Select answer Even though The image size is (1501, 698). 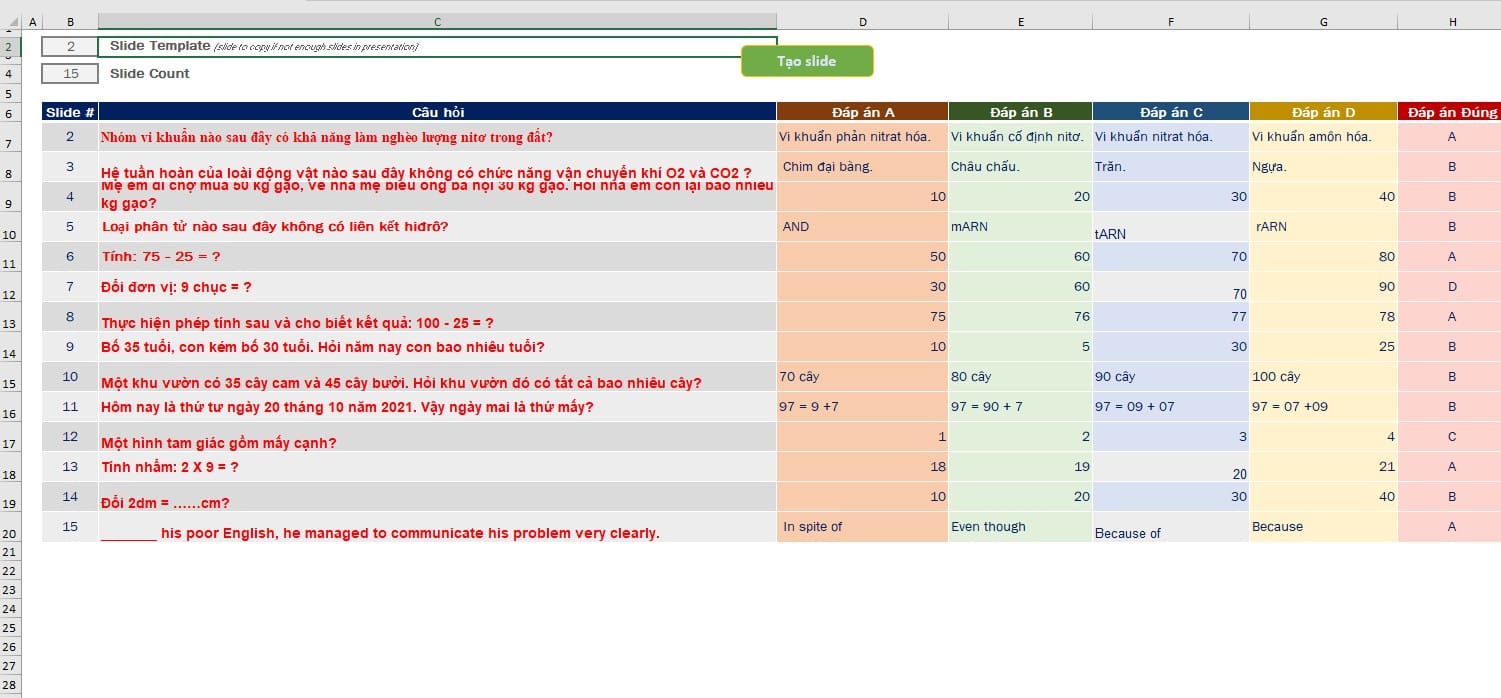1020,527
